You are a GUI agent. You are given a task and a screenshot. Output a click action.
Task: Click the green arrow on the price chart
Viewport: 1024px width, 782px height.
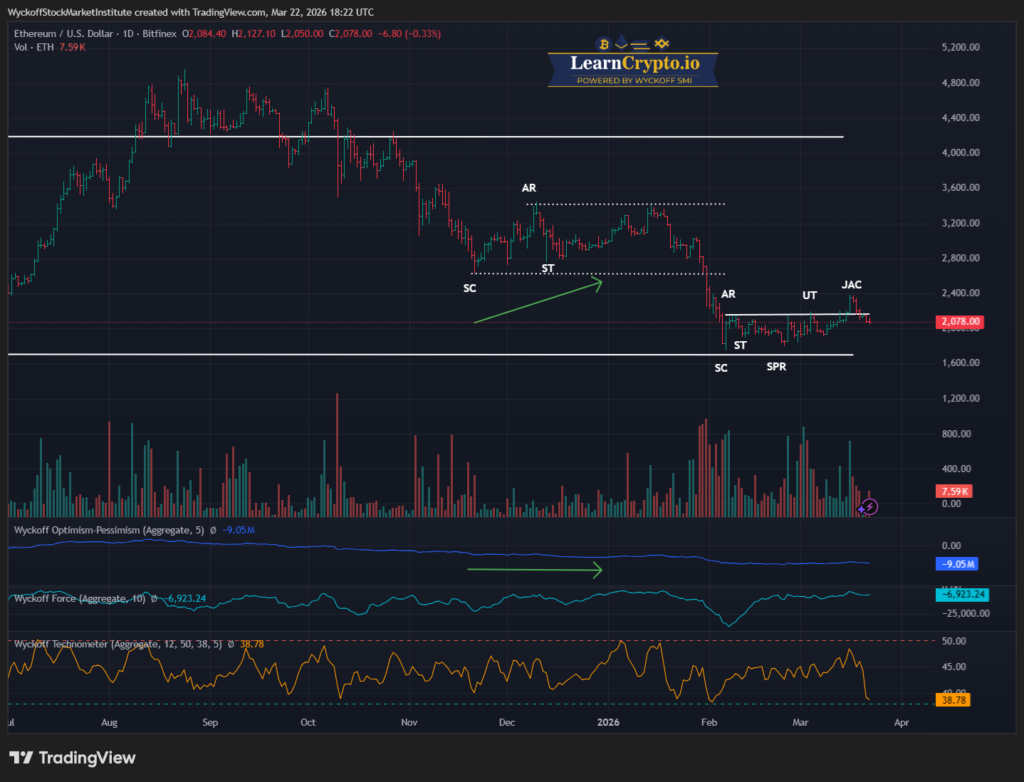[x=538, y=300]
